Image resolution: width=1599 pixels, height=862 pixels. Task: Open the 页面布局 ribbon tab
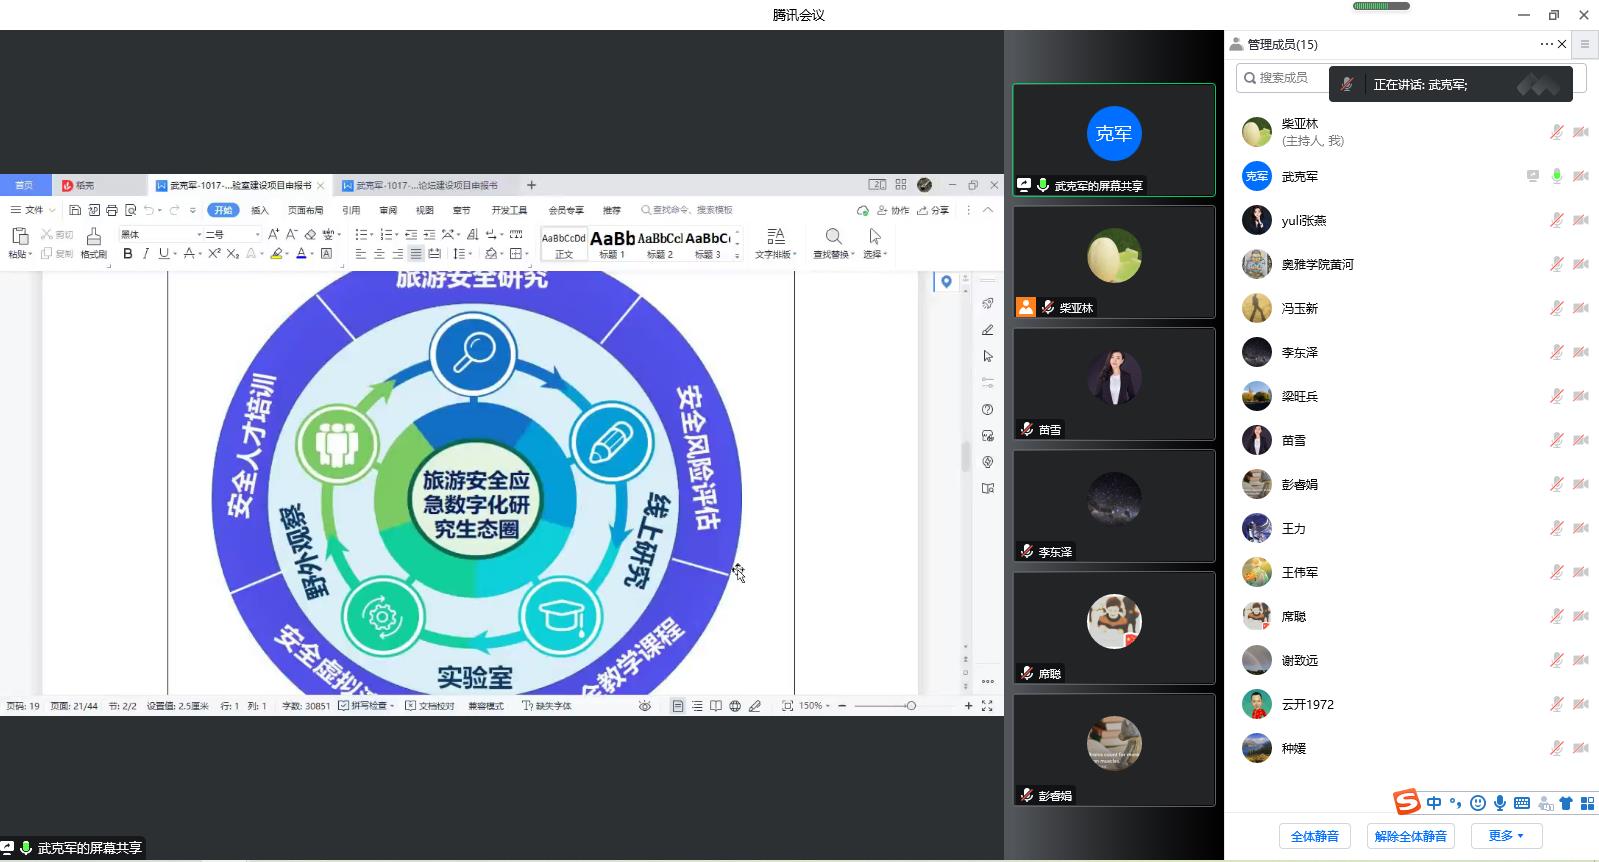(x=305, y=210)
